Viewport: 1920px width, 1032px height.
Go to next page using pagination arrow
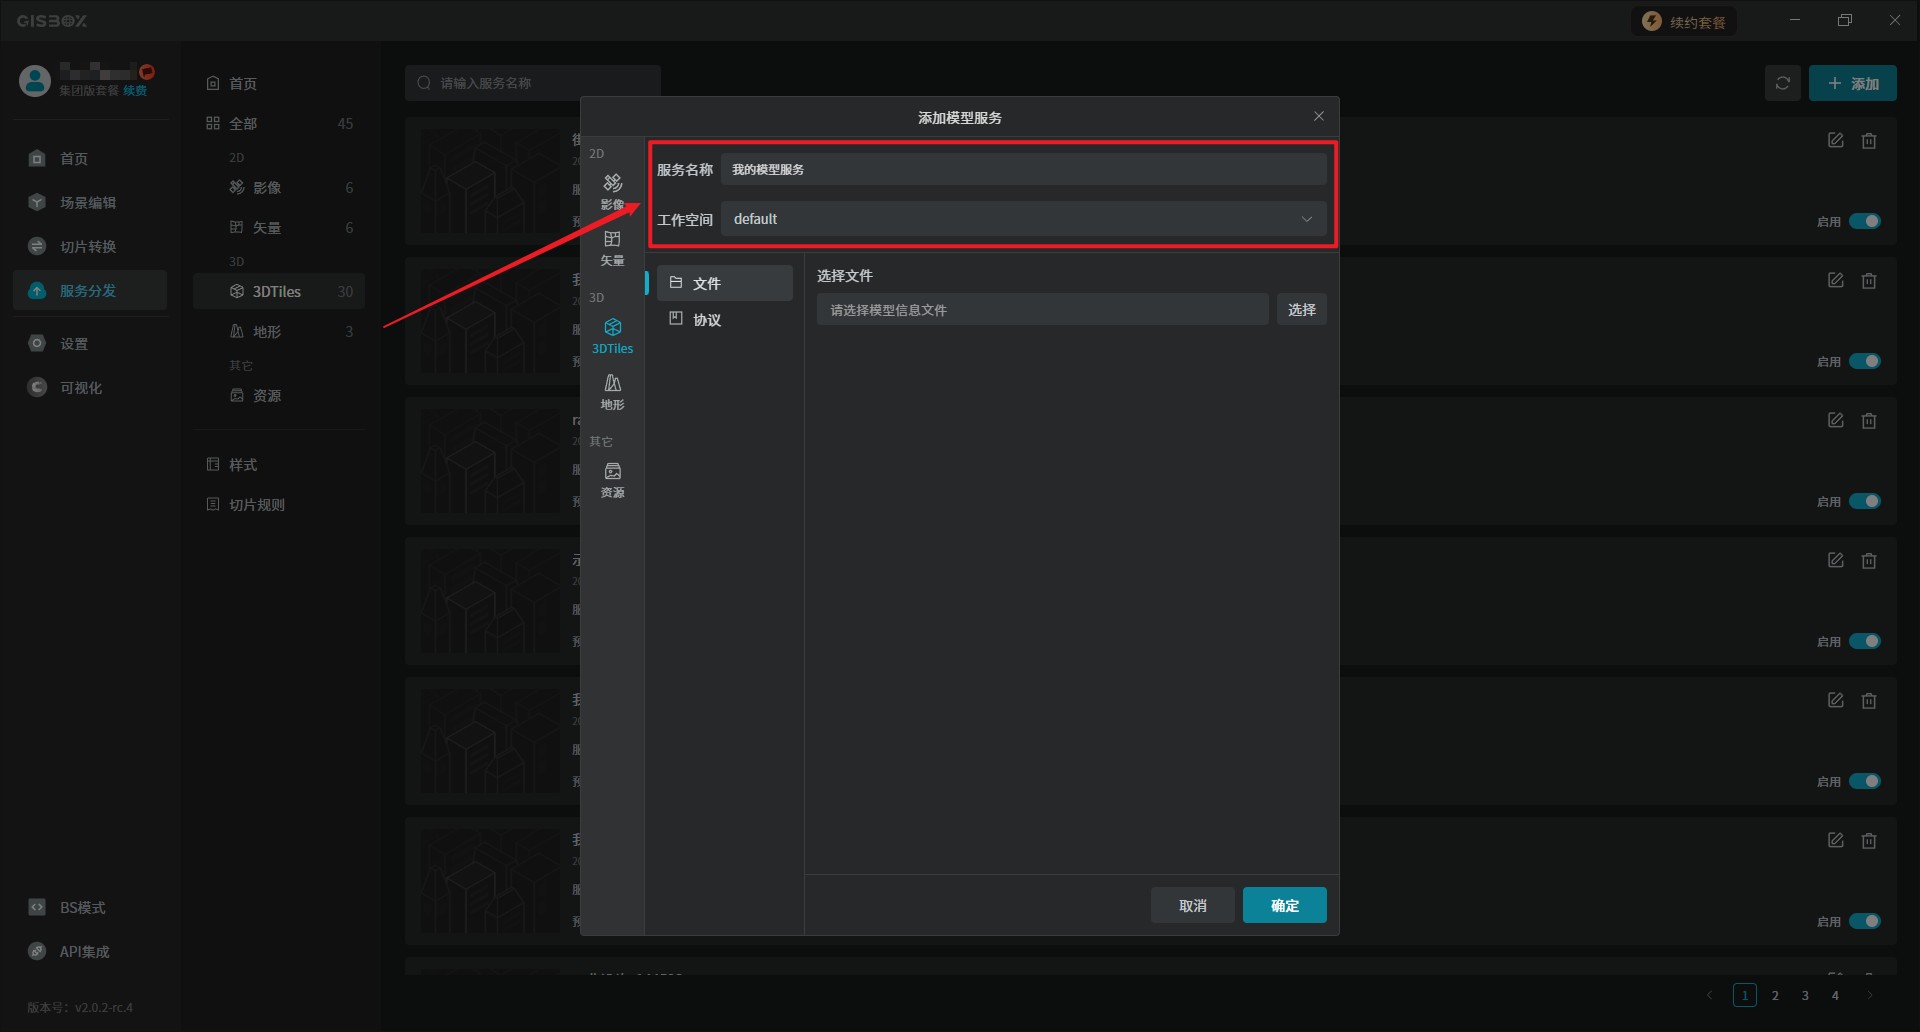(x=1869, y=995)
